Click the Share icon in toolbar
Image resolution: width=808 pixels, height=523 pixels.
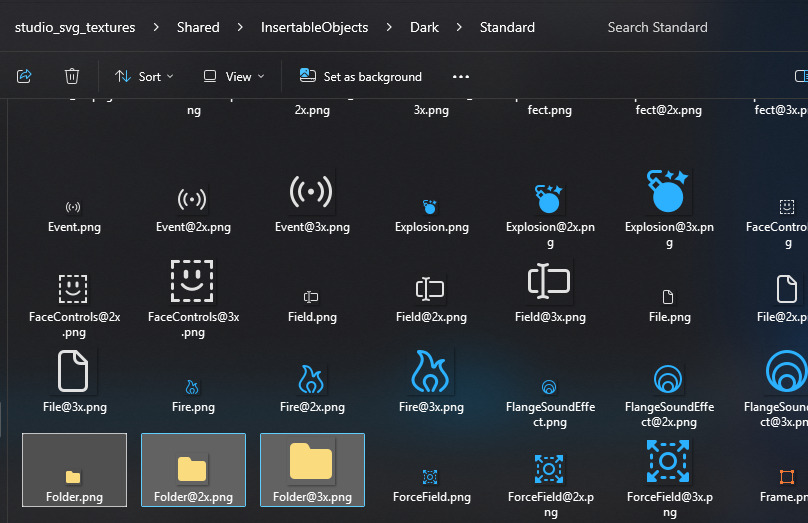click(24, 76)
